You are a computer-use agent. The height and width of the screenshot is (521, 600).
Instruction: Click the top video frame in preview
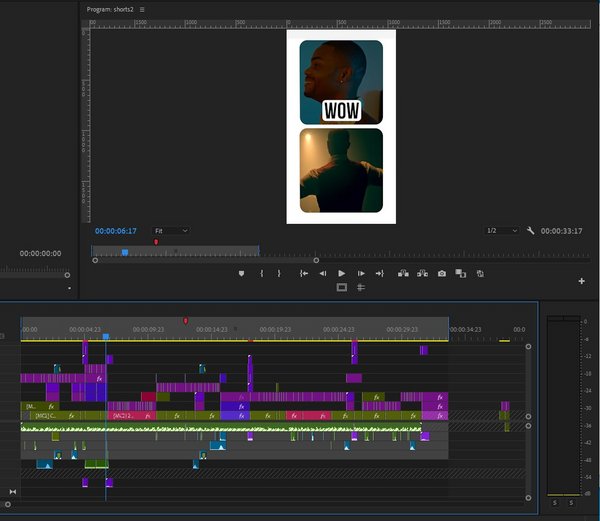click(x=341, y=82)
